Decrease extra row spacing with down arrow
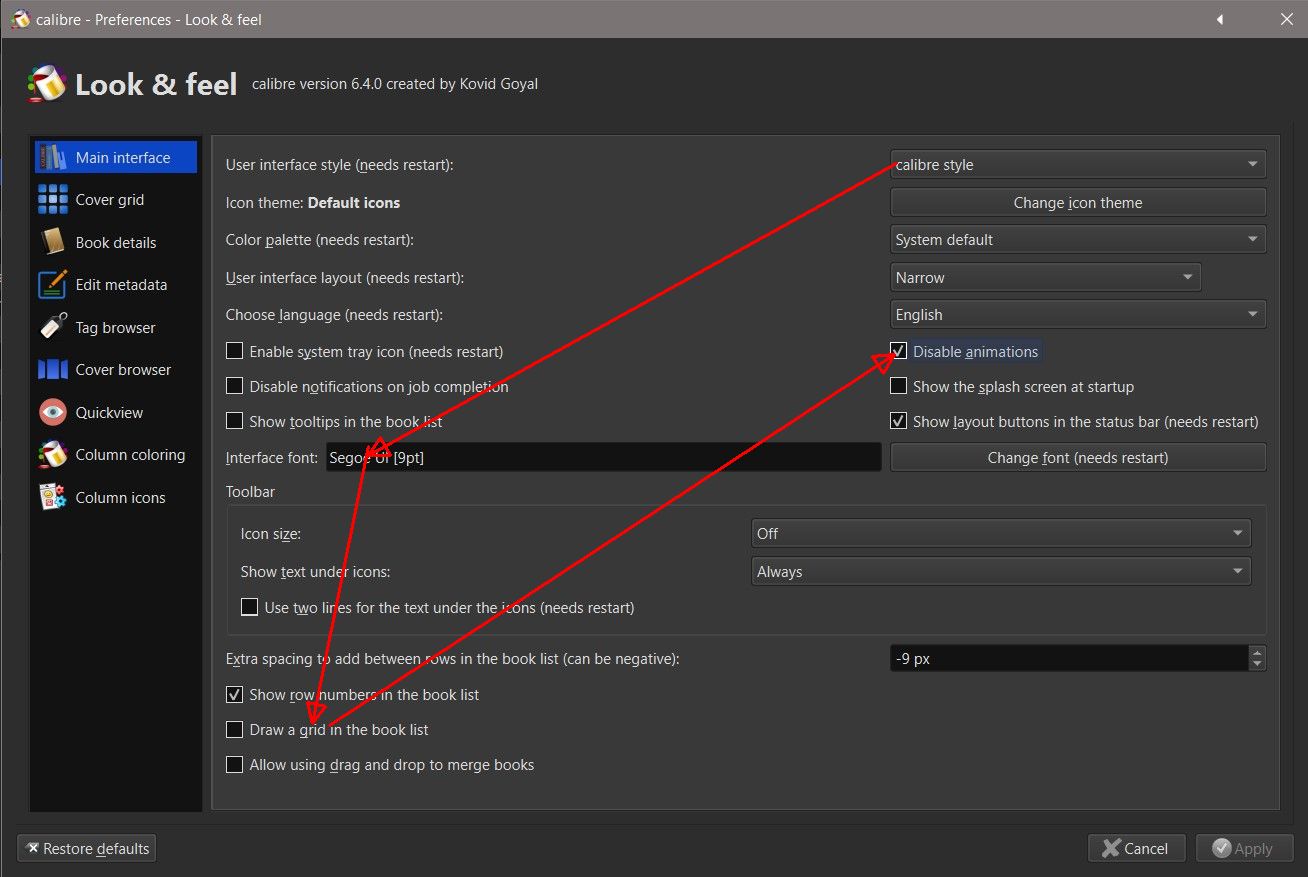 pos(1258,665)
